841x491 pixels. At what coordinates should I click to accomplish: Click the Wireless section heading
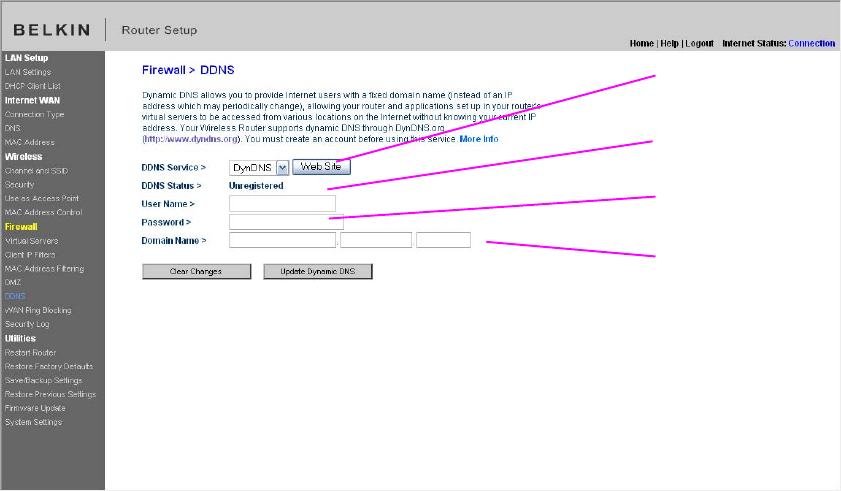point(24,157)
